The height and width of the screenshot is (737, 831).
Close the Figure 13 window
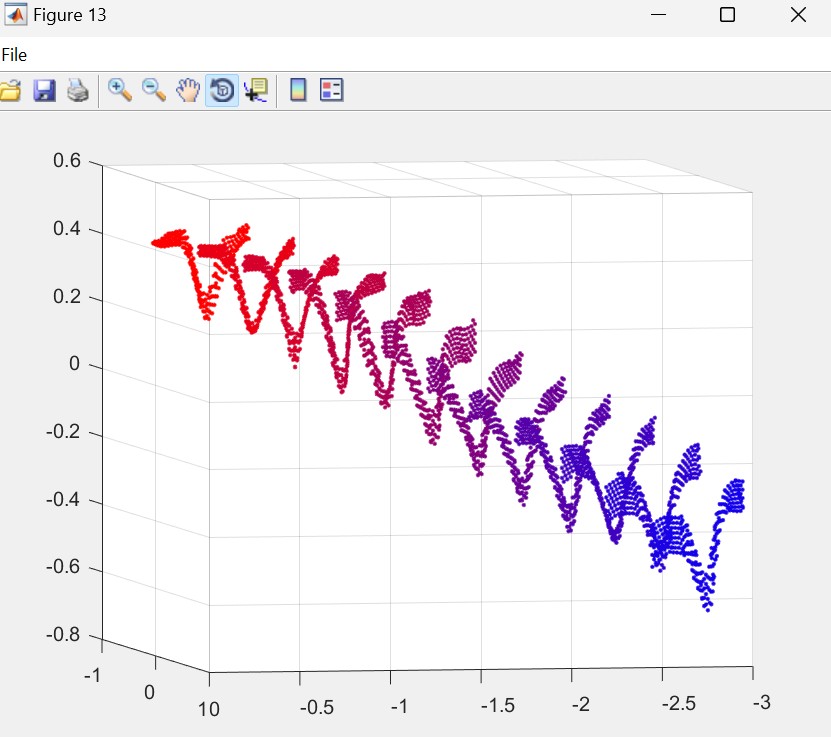tap(797, 15)
